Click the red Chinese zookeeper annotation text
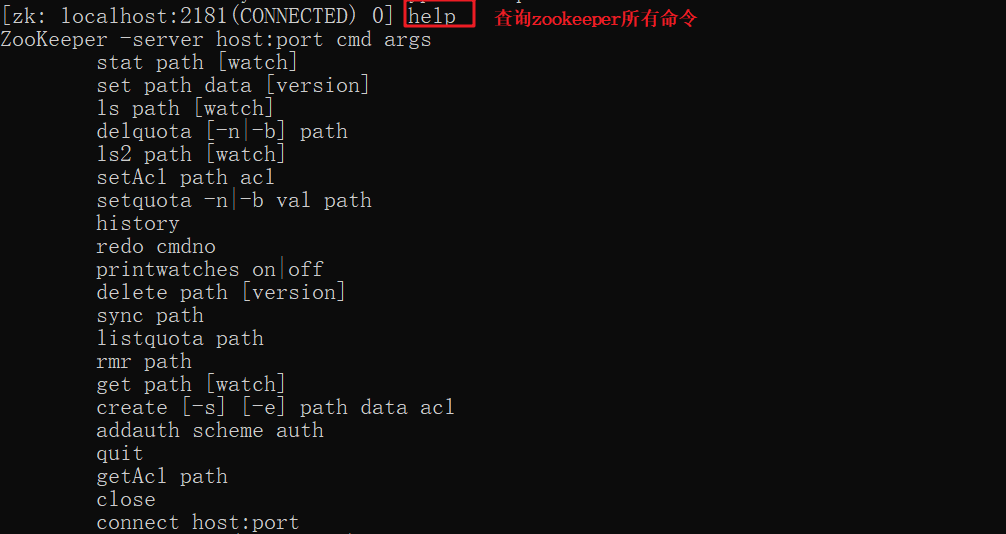 [595, 18]
